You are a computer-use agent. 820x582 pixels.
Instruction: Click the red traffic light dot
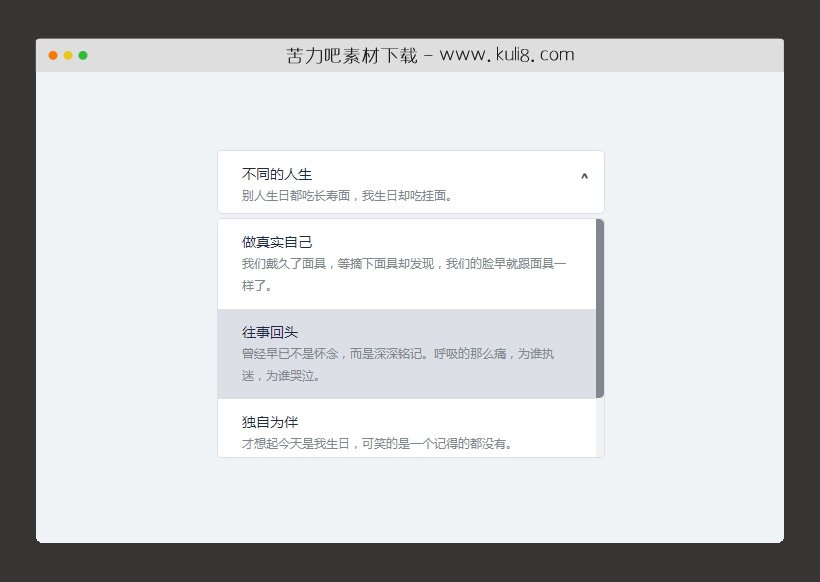[52, 56]
